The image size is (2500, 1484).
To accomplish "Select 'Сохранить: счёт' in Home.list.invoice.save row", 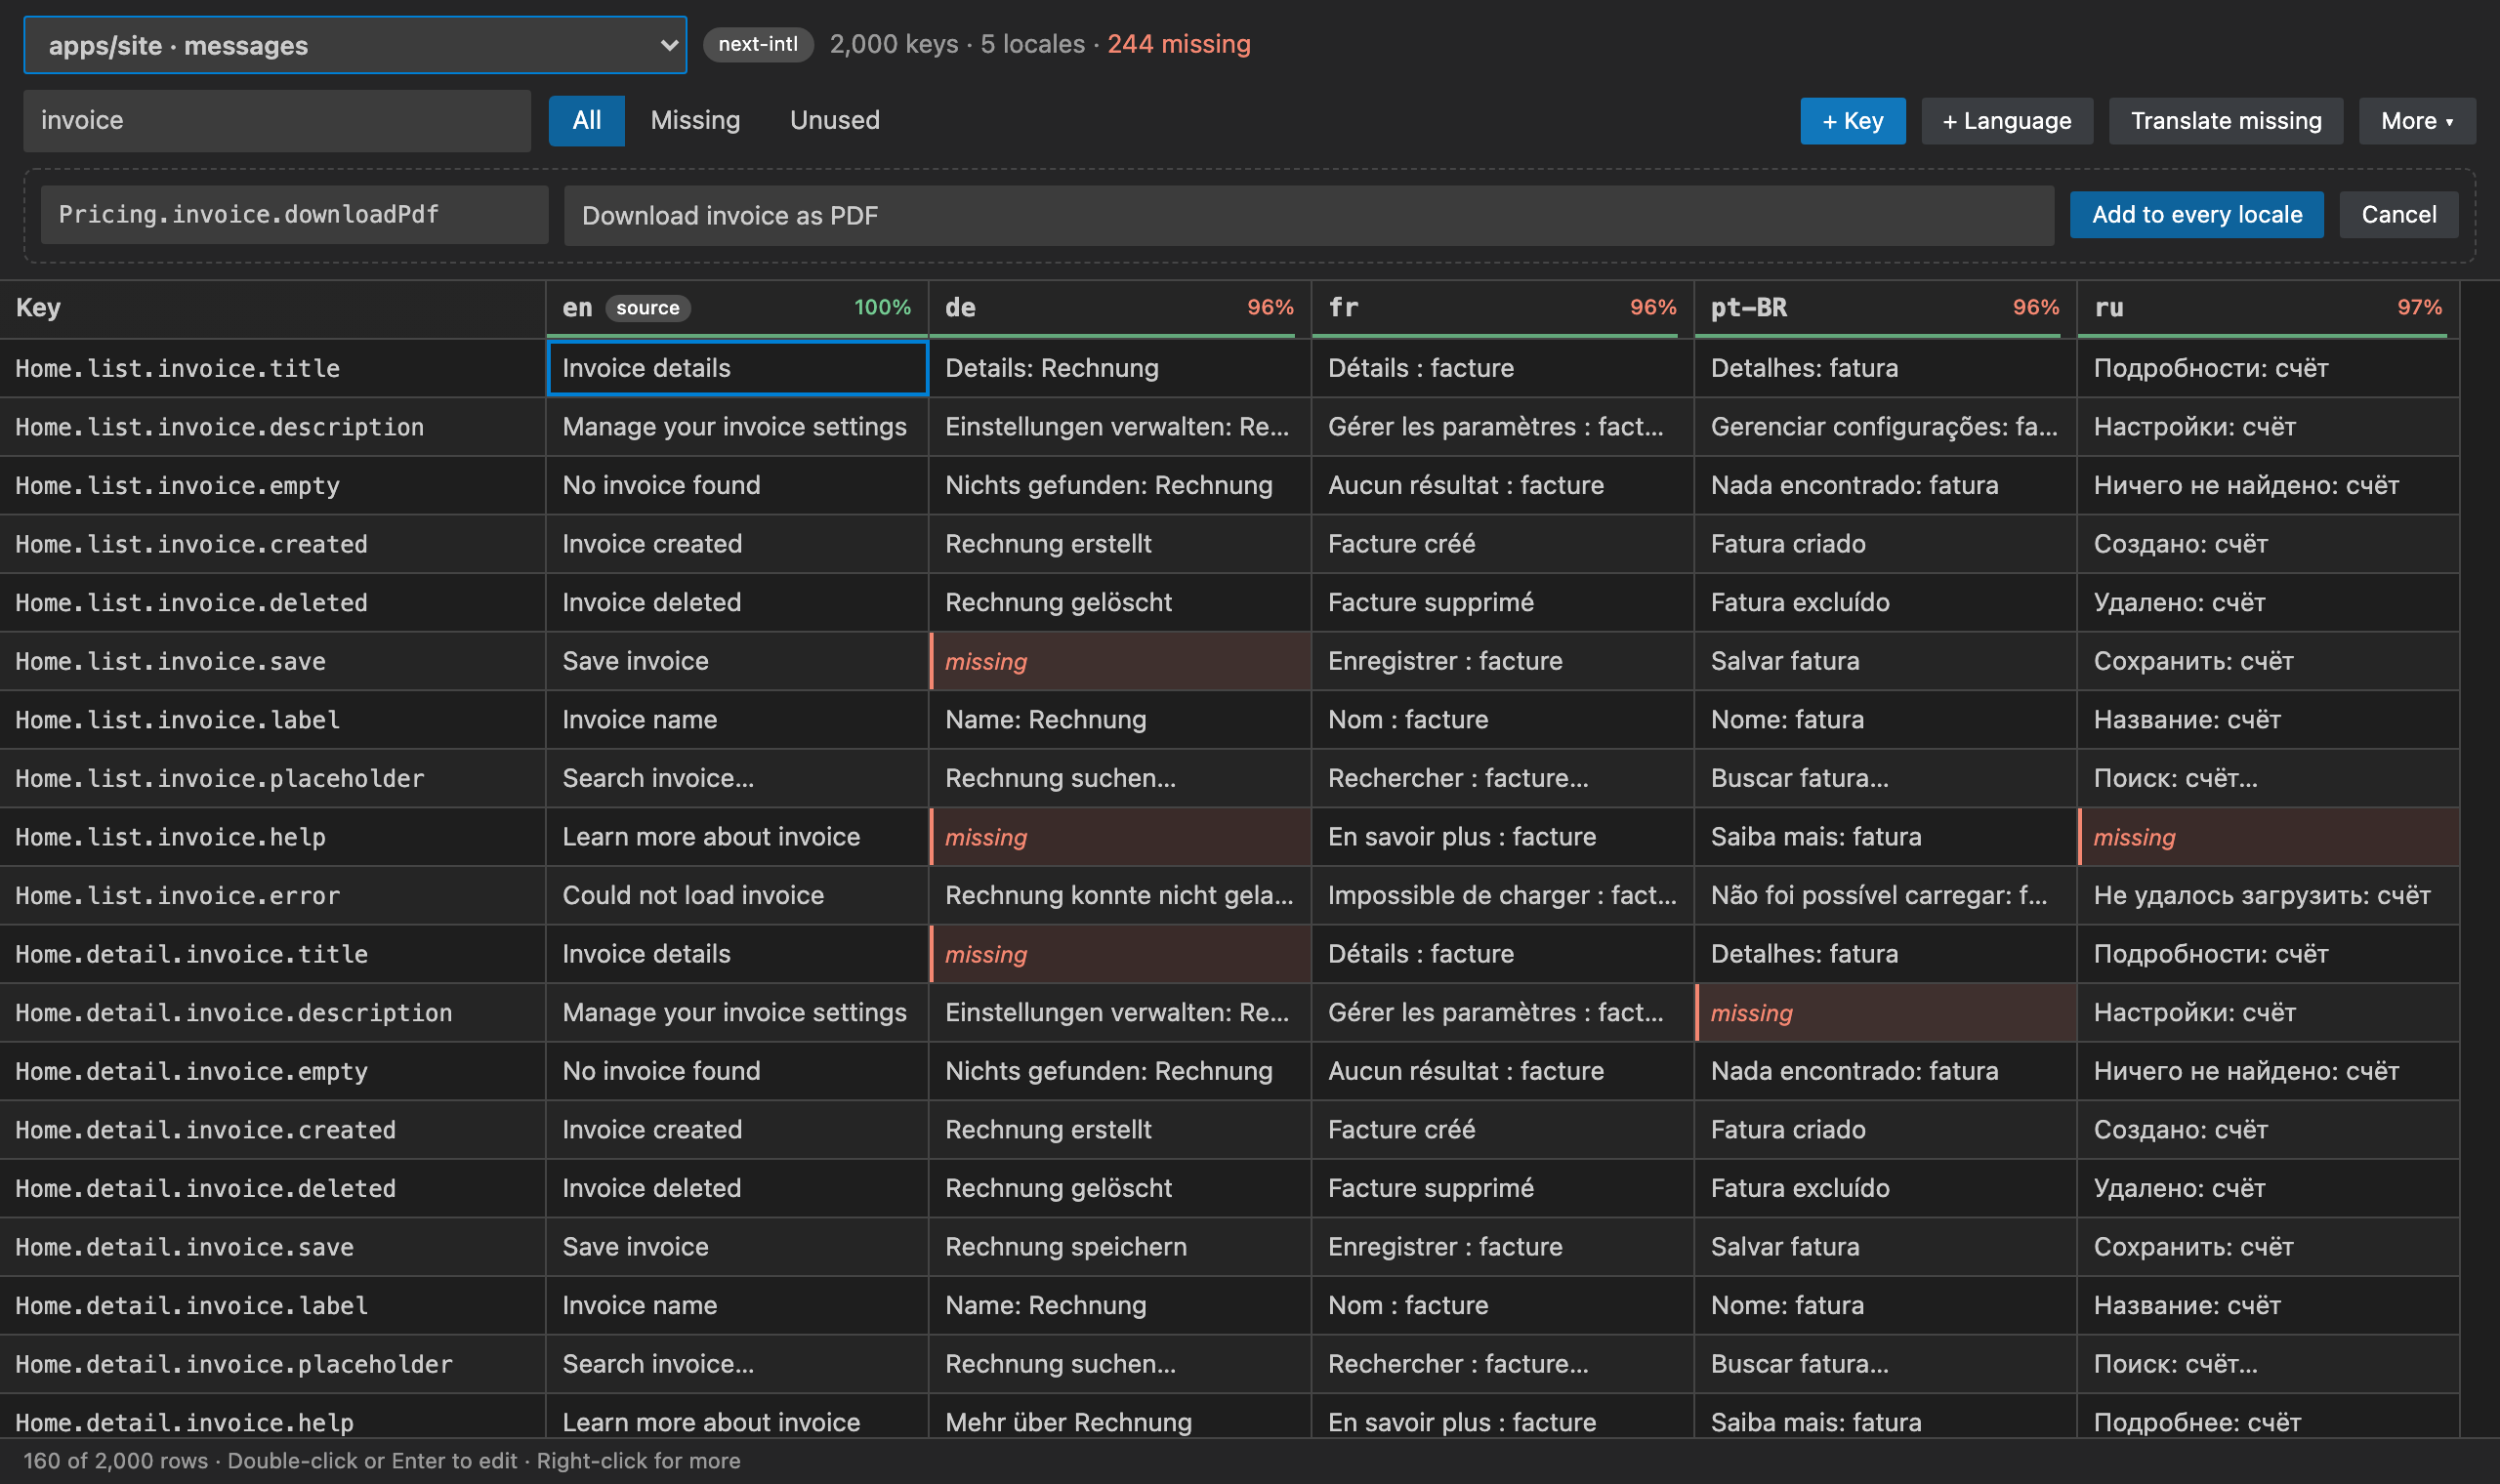I will click(x=2268, y=662).
